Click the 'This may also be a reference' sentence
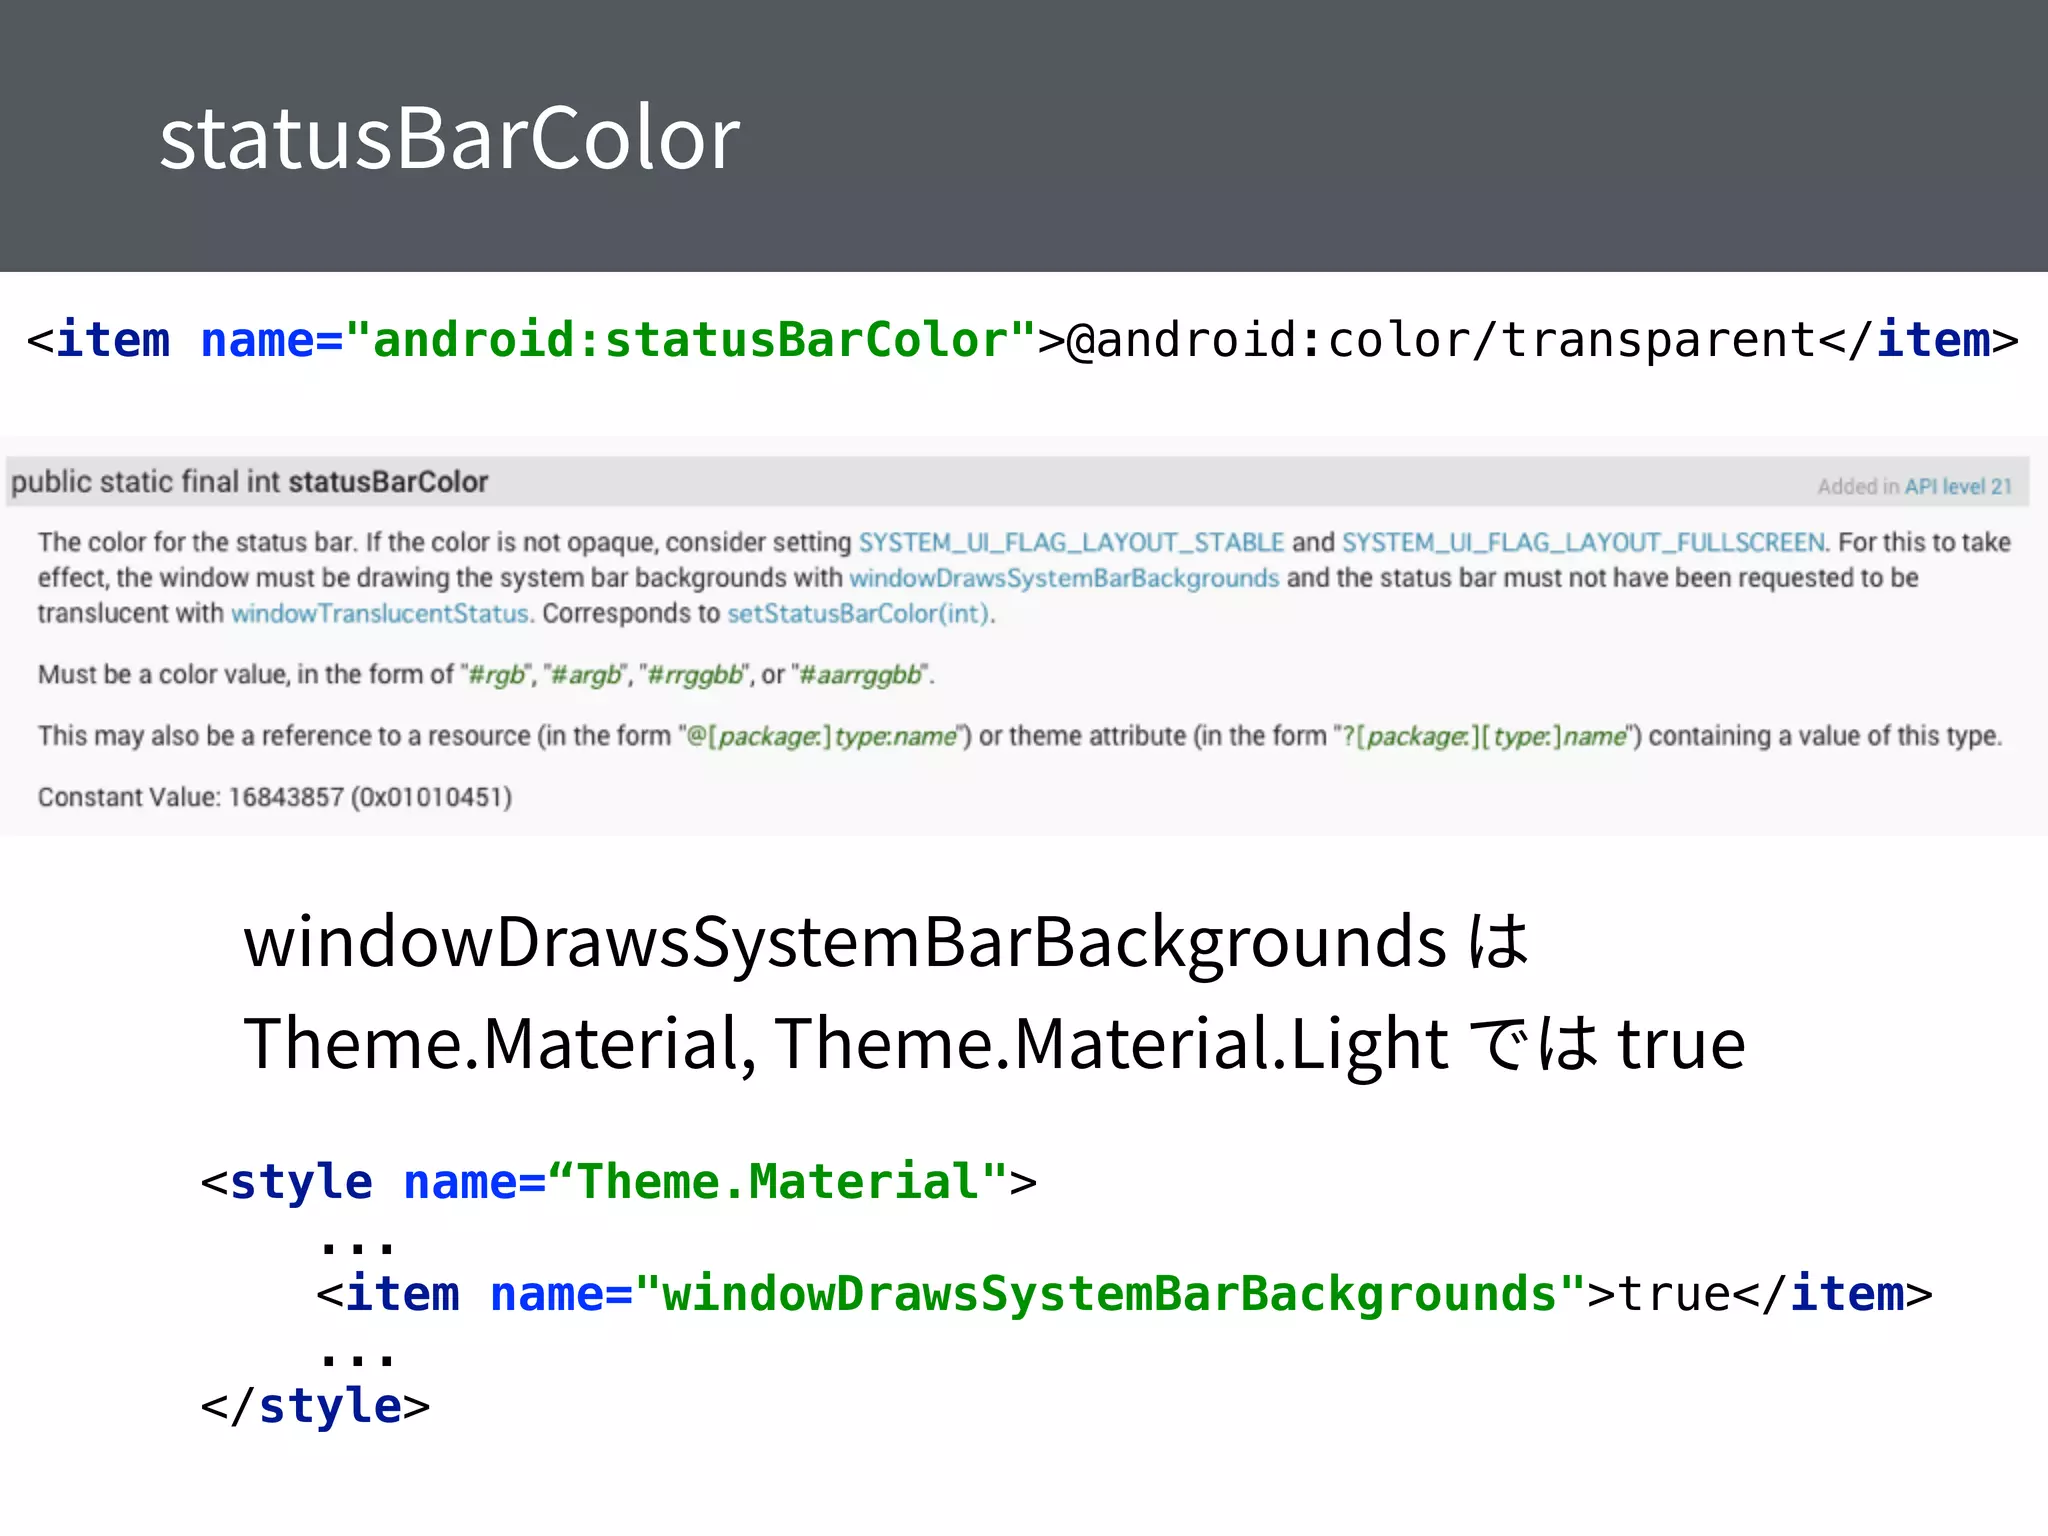 1020,736
